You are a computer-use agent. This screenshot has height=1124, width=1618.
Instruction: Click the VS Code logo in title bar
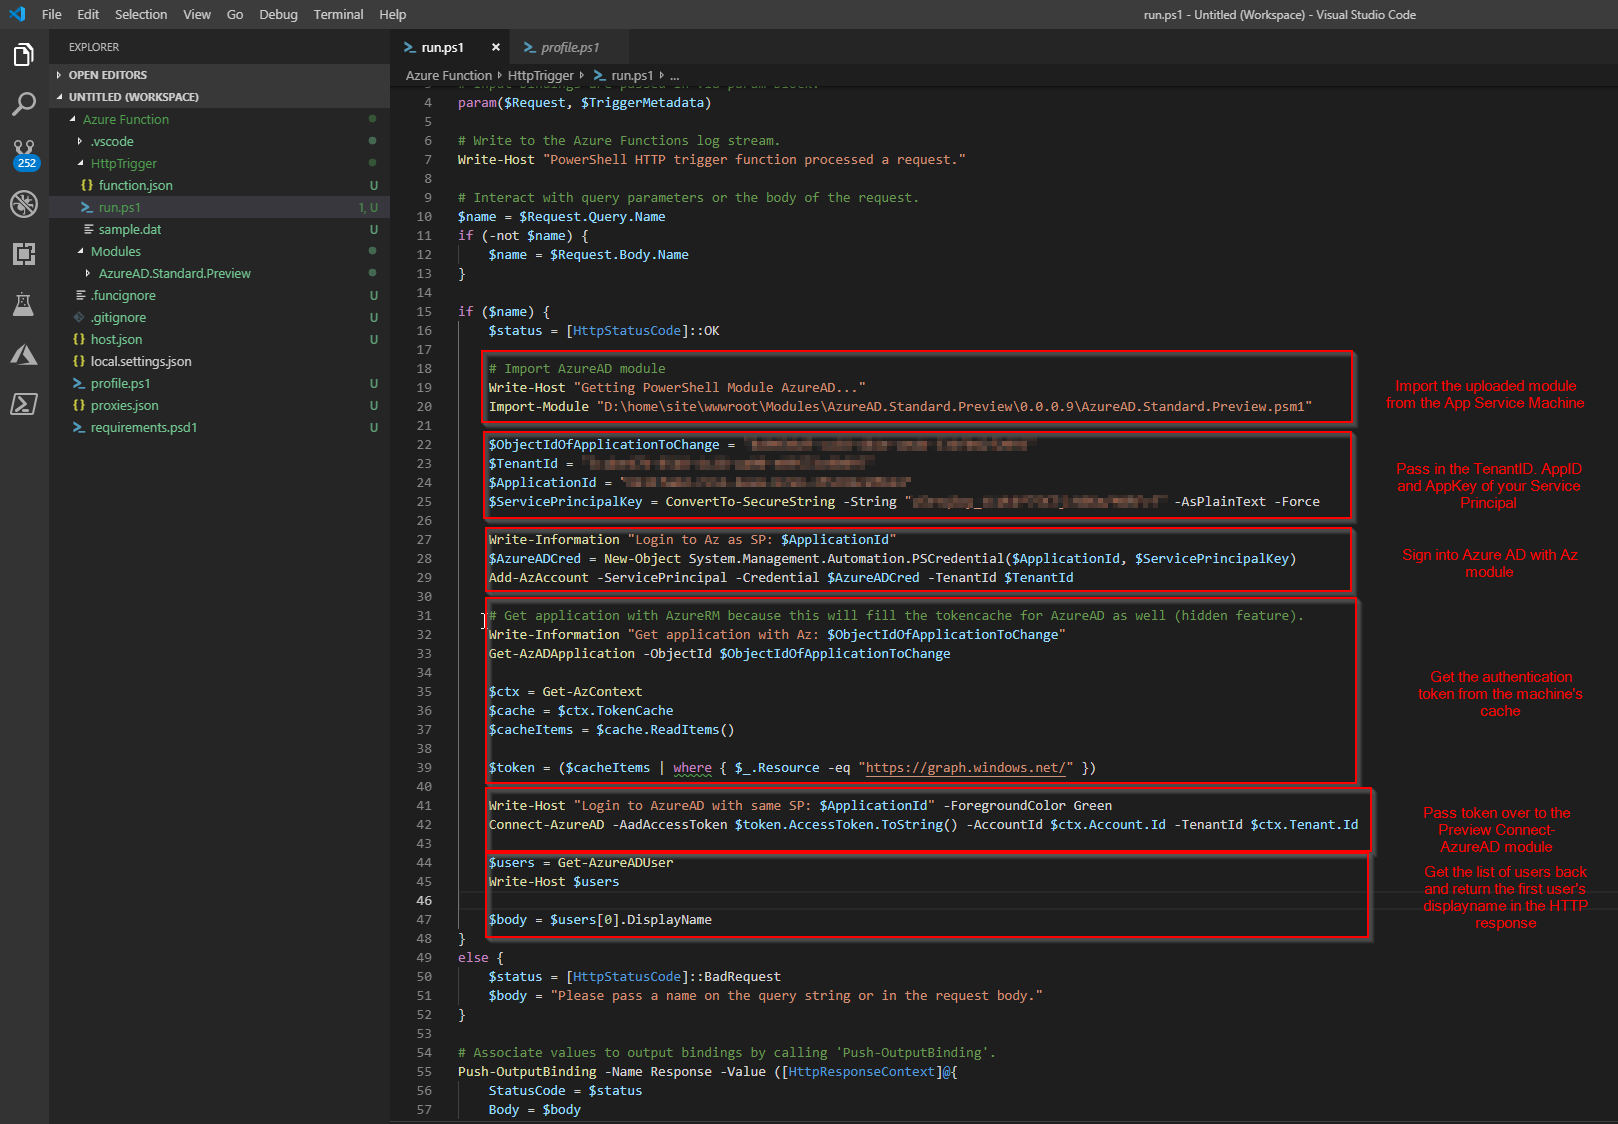coord(17,14)
